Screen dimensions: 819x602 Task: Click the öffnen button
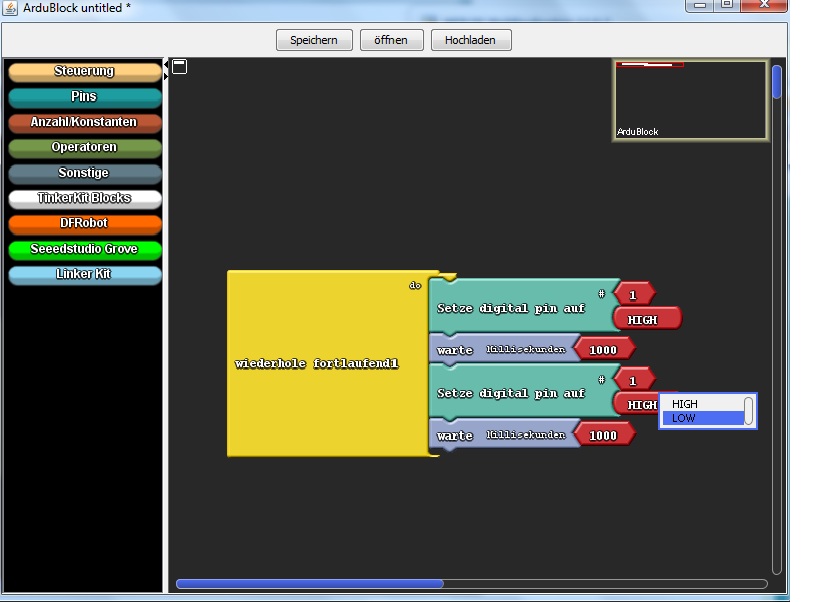(x=391, y=40)
